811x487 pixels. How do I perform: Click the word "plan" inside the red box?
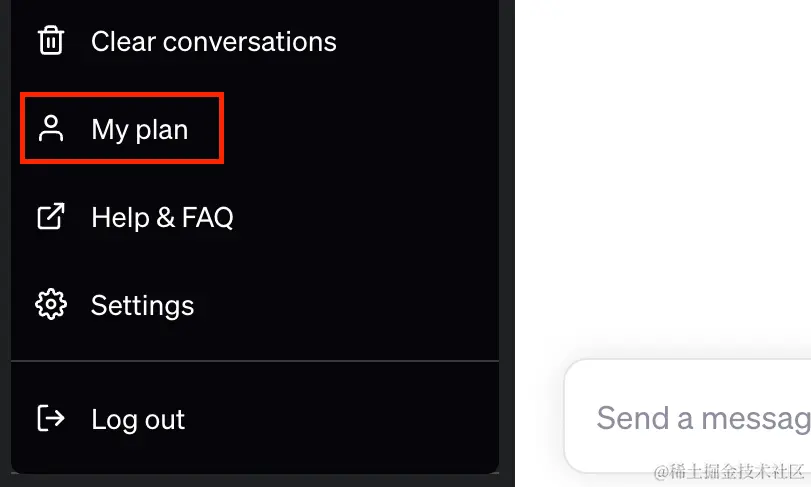coord(162,130)
